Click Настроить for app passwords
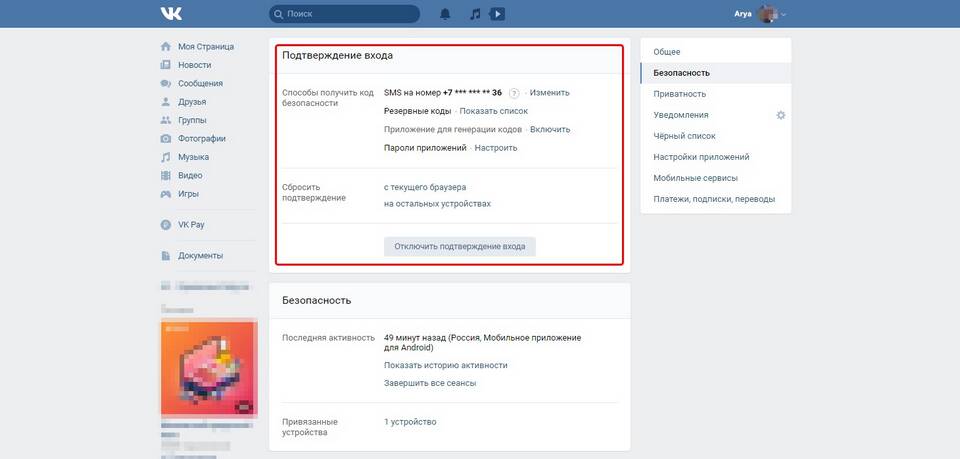Viewport: 960px width, 459px height. [x=496, y=148]
